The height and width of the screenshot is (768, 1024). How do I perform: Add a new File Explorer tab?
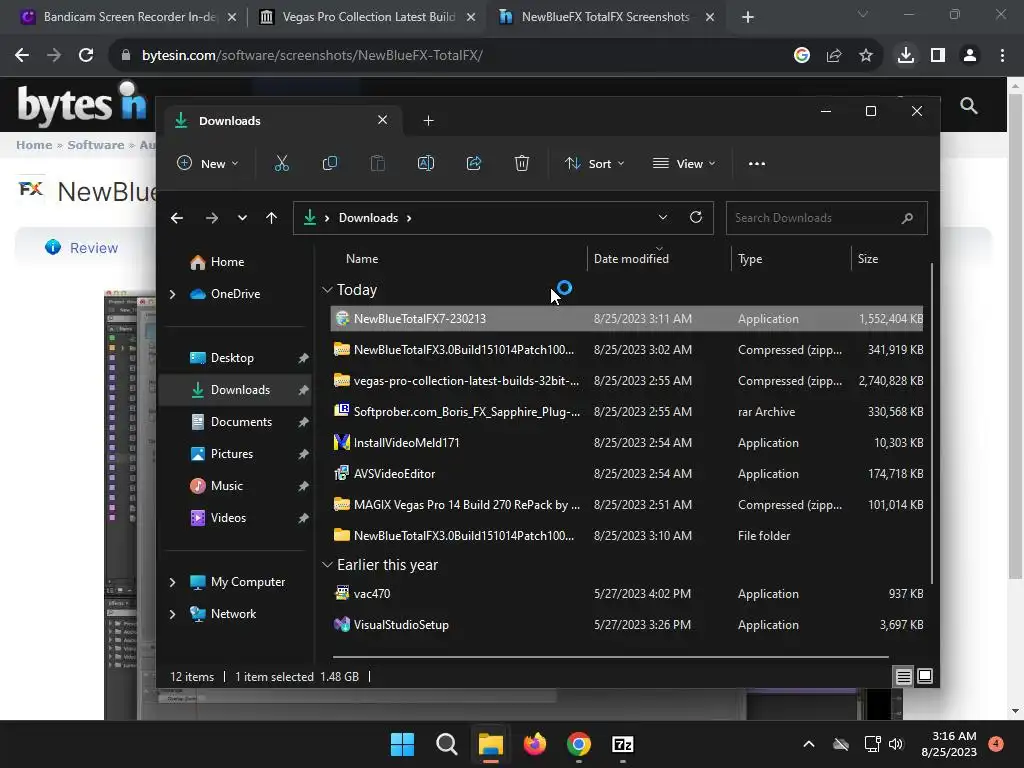pos(428,120)
